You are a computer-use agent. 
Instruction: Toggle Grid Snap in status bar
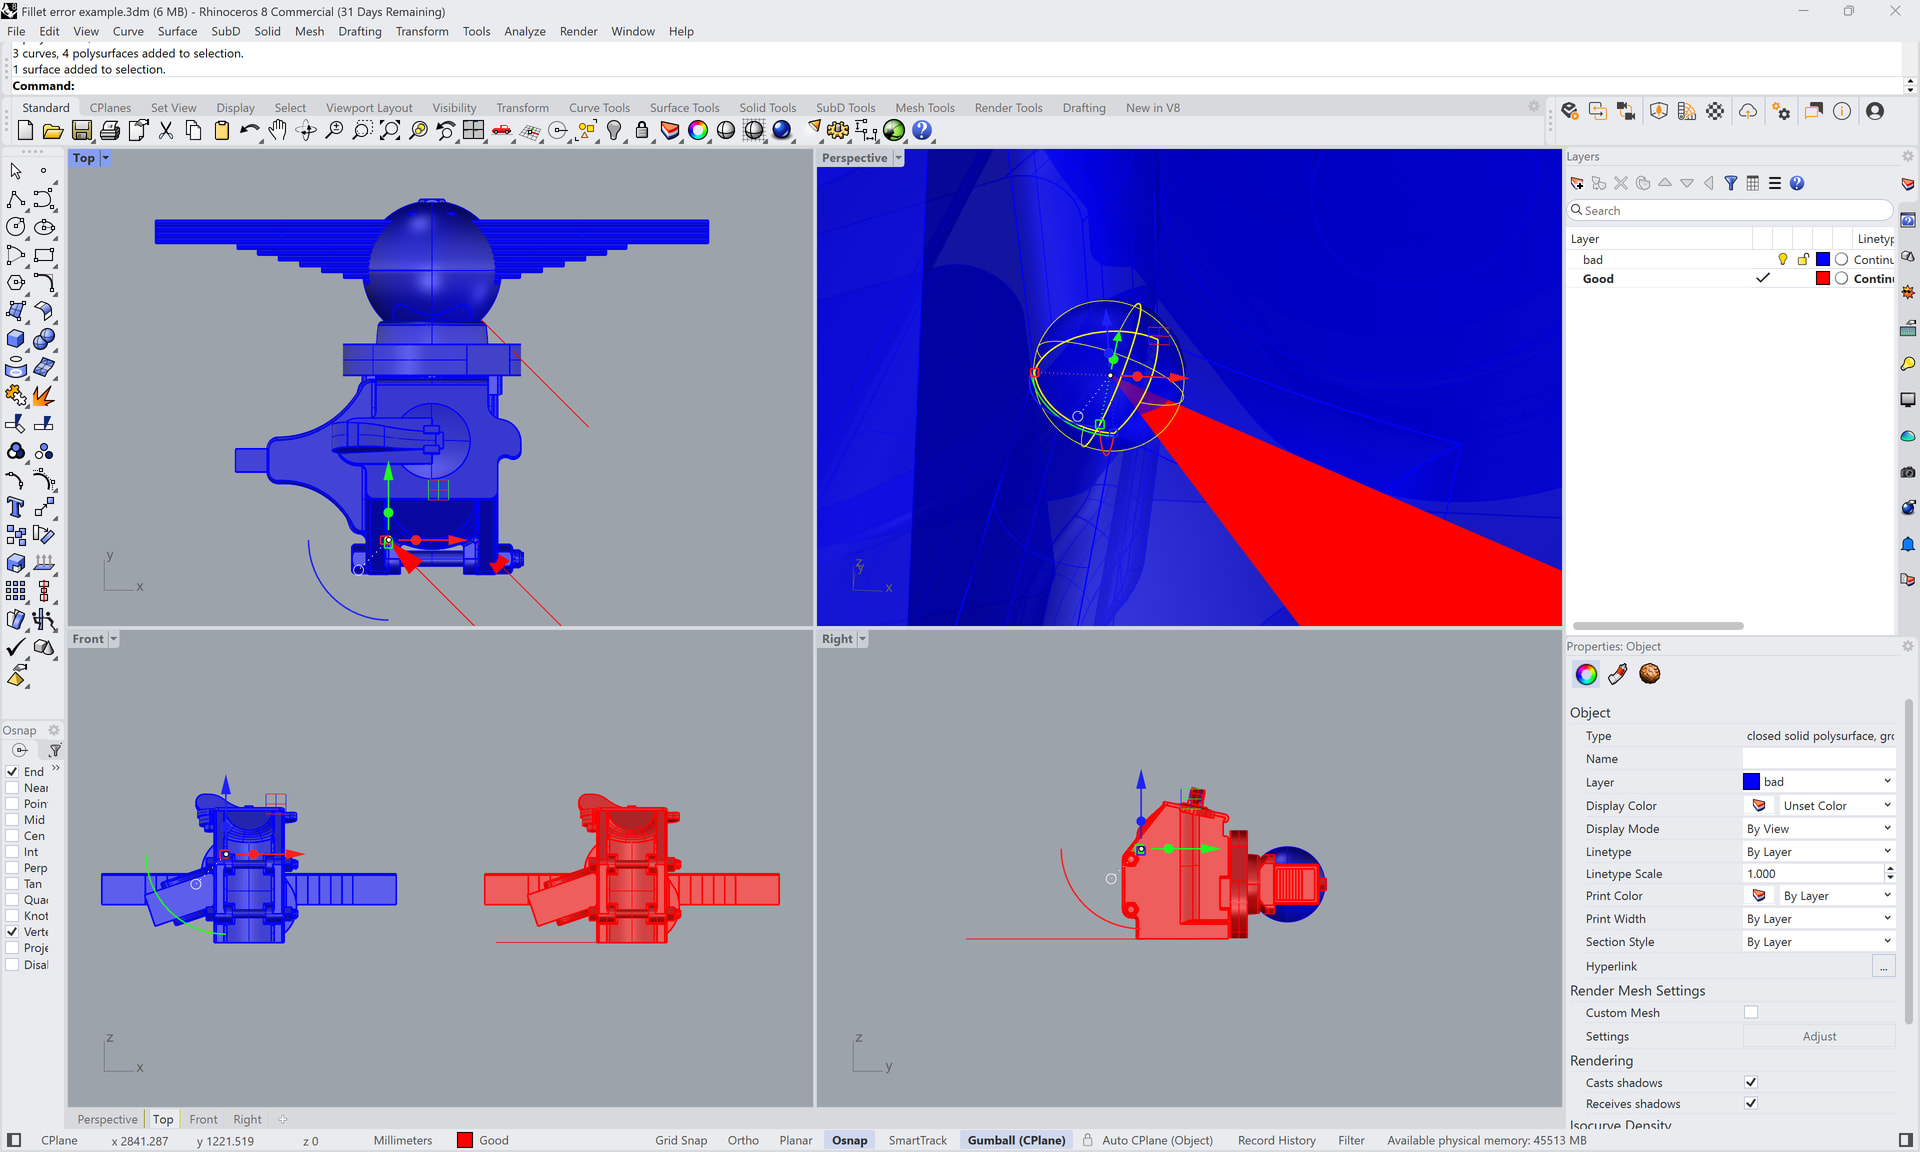(680, 1140)
